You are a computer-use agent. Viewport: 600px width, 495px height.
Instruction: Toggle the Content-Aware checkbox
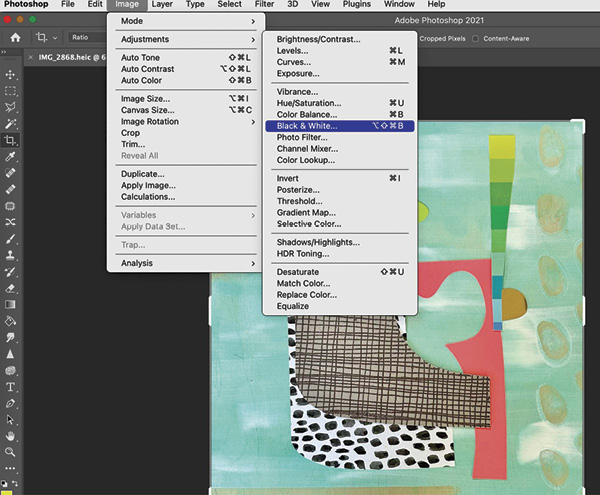point(475,39)
